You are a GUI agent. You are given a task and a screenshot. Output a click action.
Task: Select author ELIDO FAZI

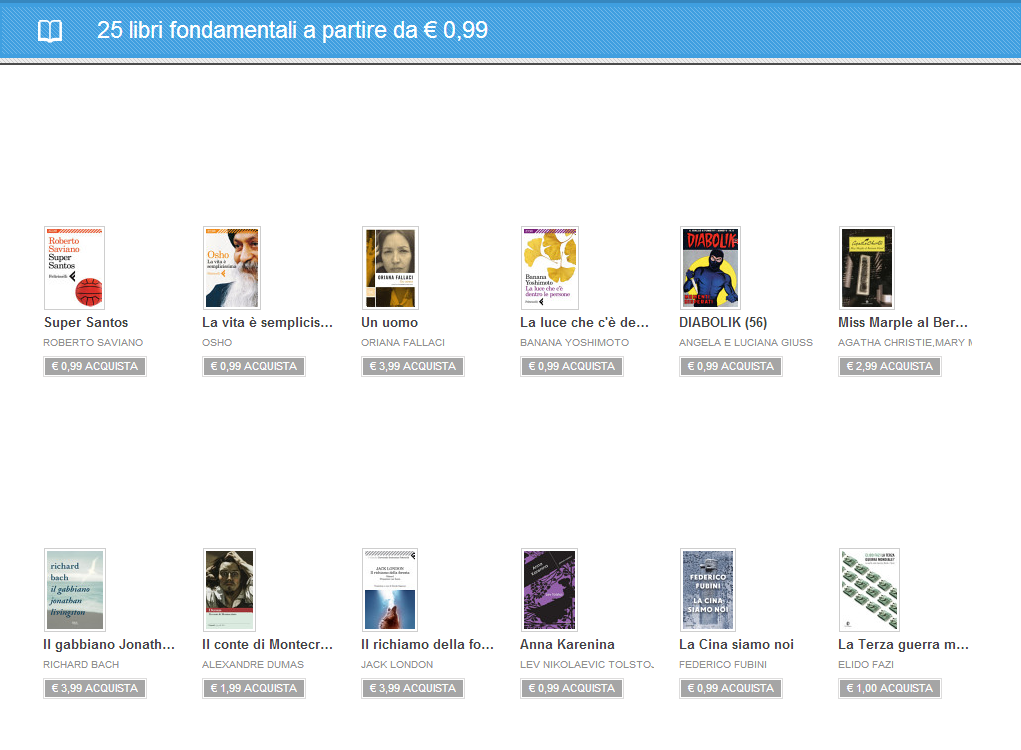click(x=865, y=665)
